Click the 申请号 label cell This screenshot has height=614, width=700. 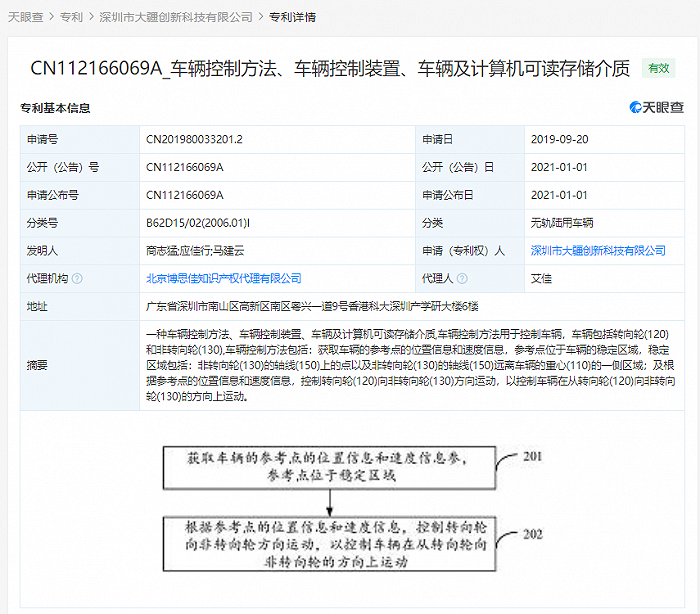coord(80,139)
